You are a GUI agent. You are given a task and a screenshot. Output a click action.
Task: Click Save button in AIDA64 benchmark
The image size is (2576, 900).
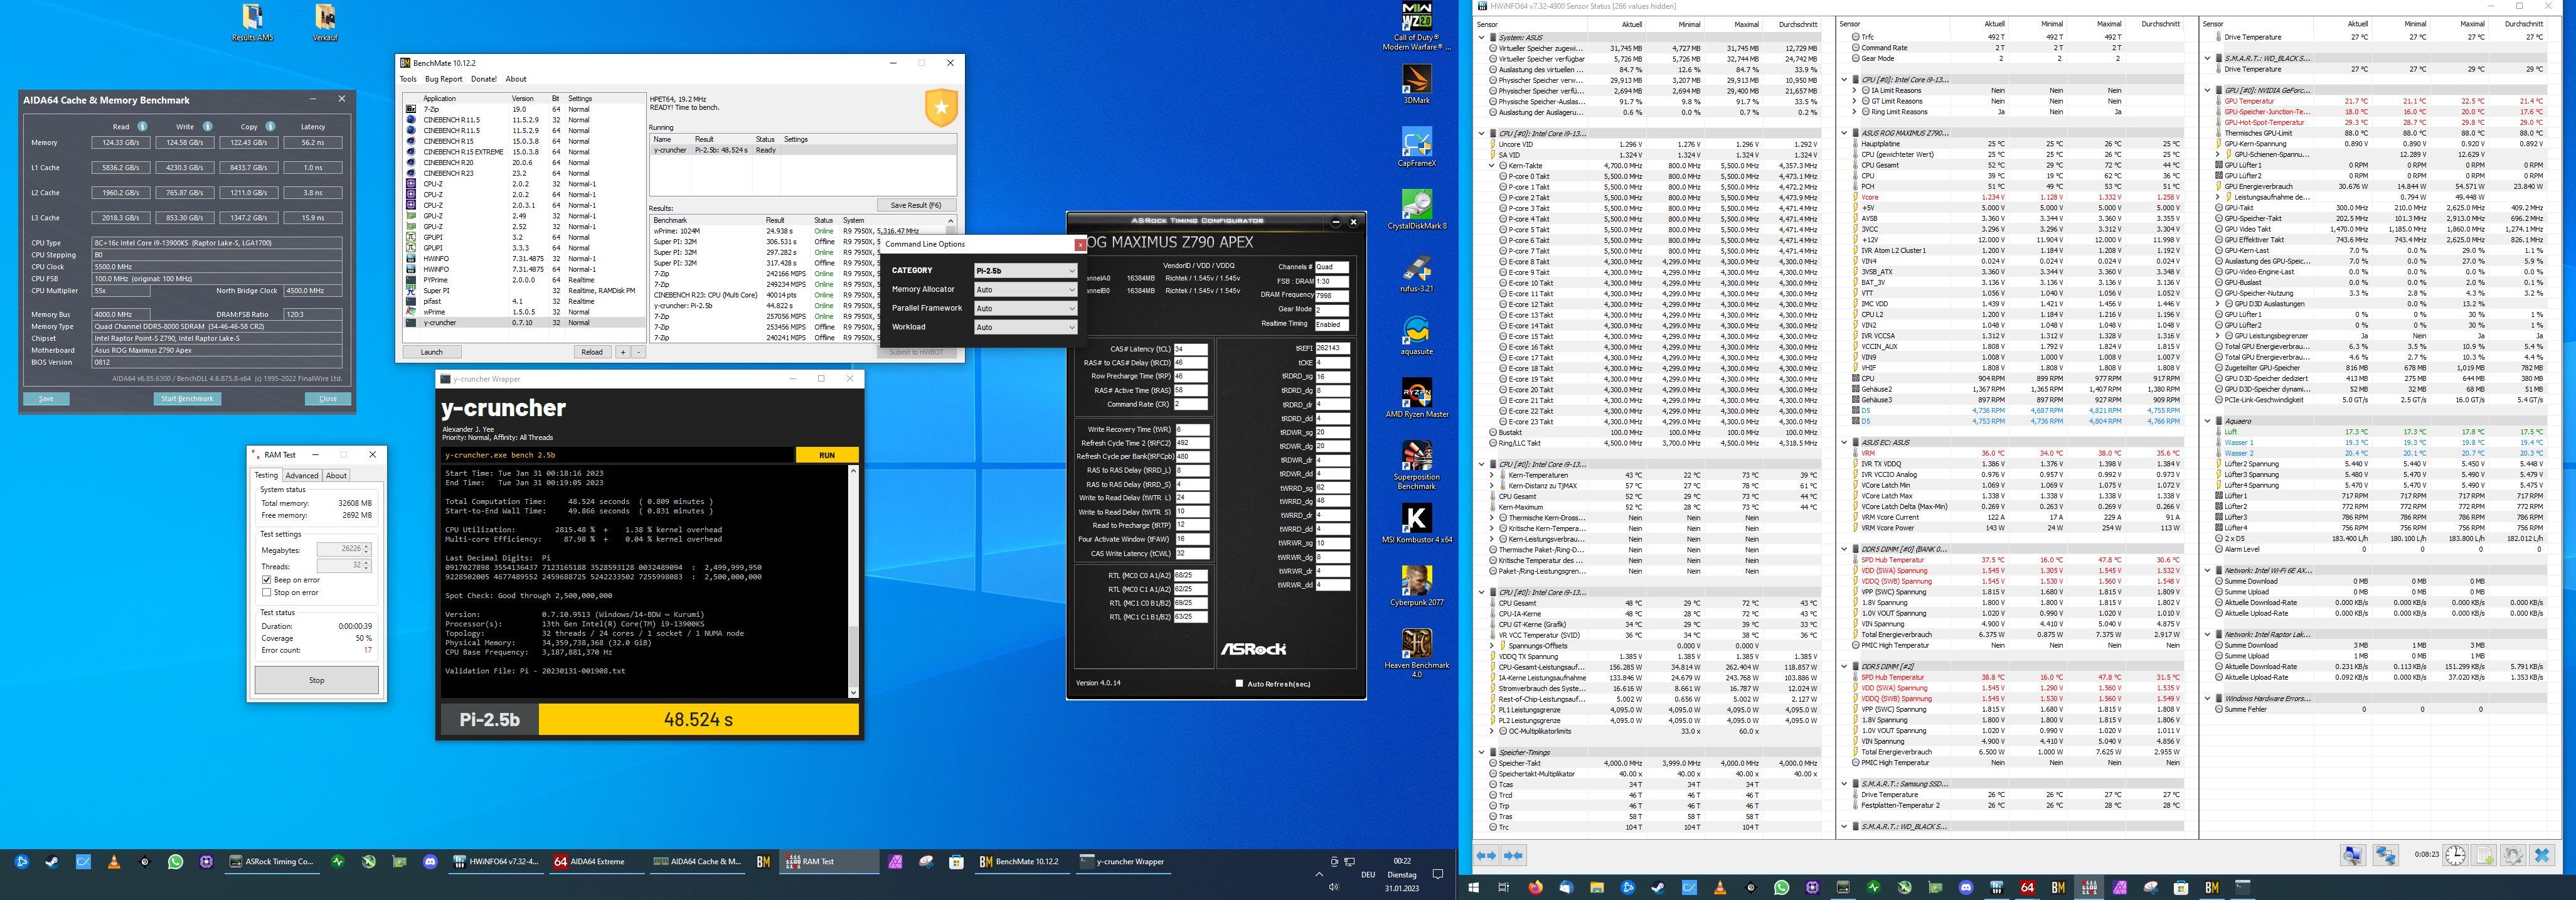pos(46,398)
